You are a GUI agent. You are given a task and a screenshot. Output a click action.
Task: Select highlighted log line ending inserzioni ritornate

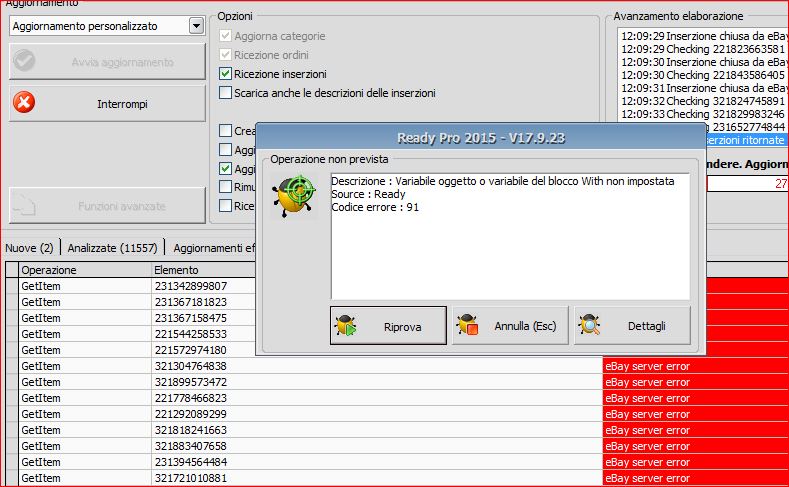[x=746, y=140]
